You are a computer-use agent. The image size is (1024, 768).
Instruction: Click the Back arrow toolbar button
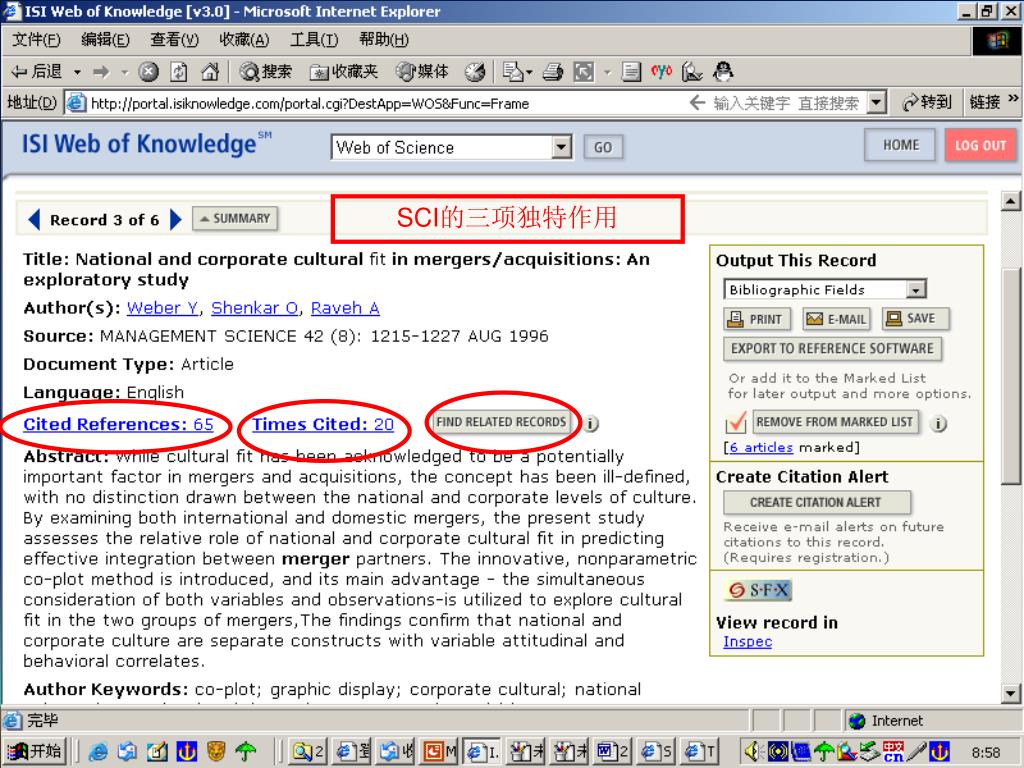coord(37,71)
